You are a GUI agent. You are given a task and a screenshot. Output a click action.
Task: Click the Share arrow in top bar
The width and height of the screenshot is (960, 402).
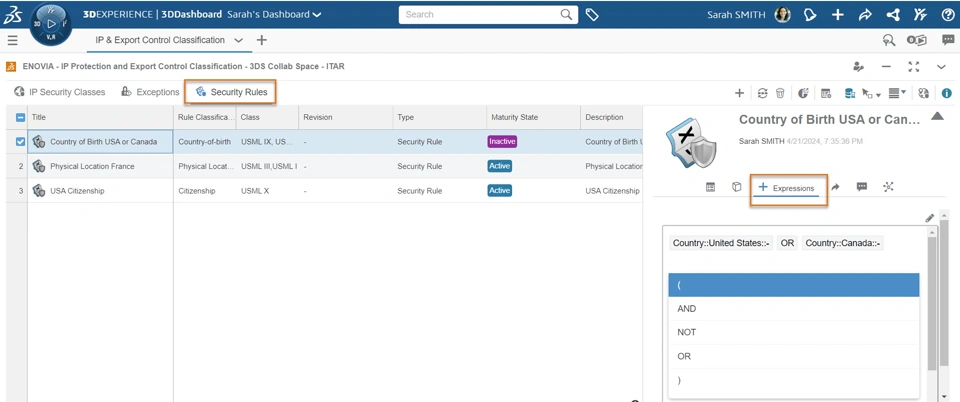(865, 15)
